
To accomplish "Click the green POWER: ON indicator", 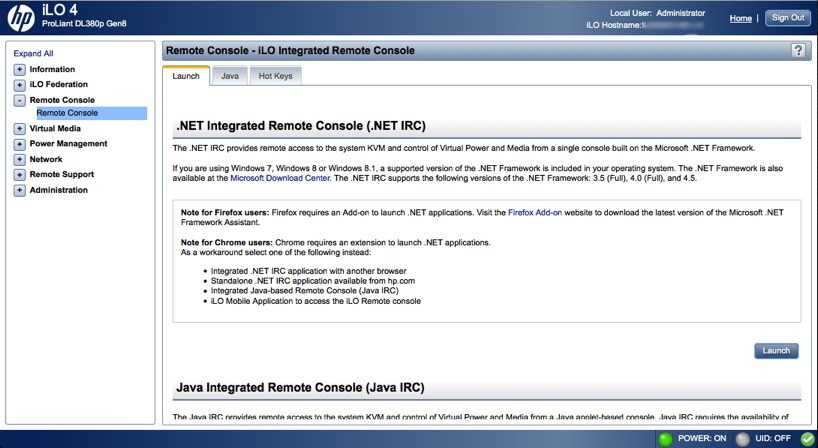I will click(x=665, y=439).
